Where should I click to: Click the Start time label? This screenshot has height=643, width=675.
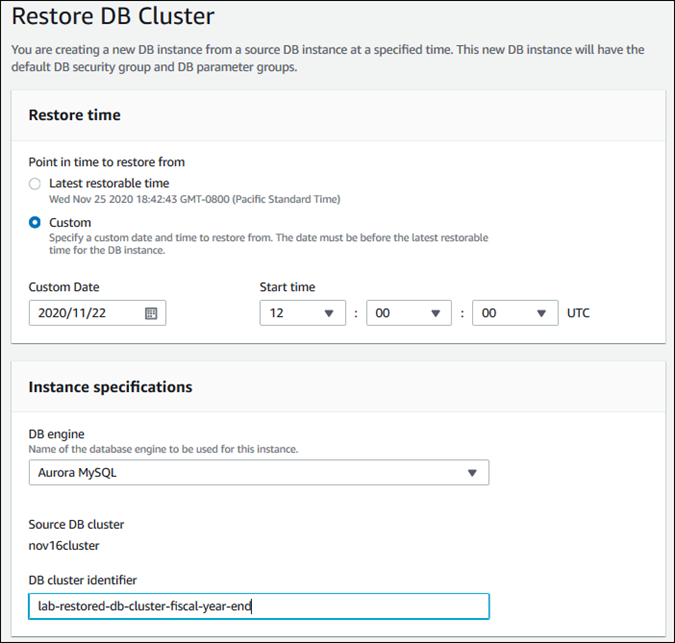pos(287,287)
